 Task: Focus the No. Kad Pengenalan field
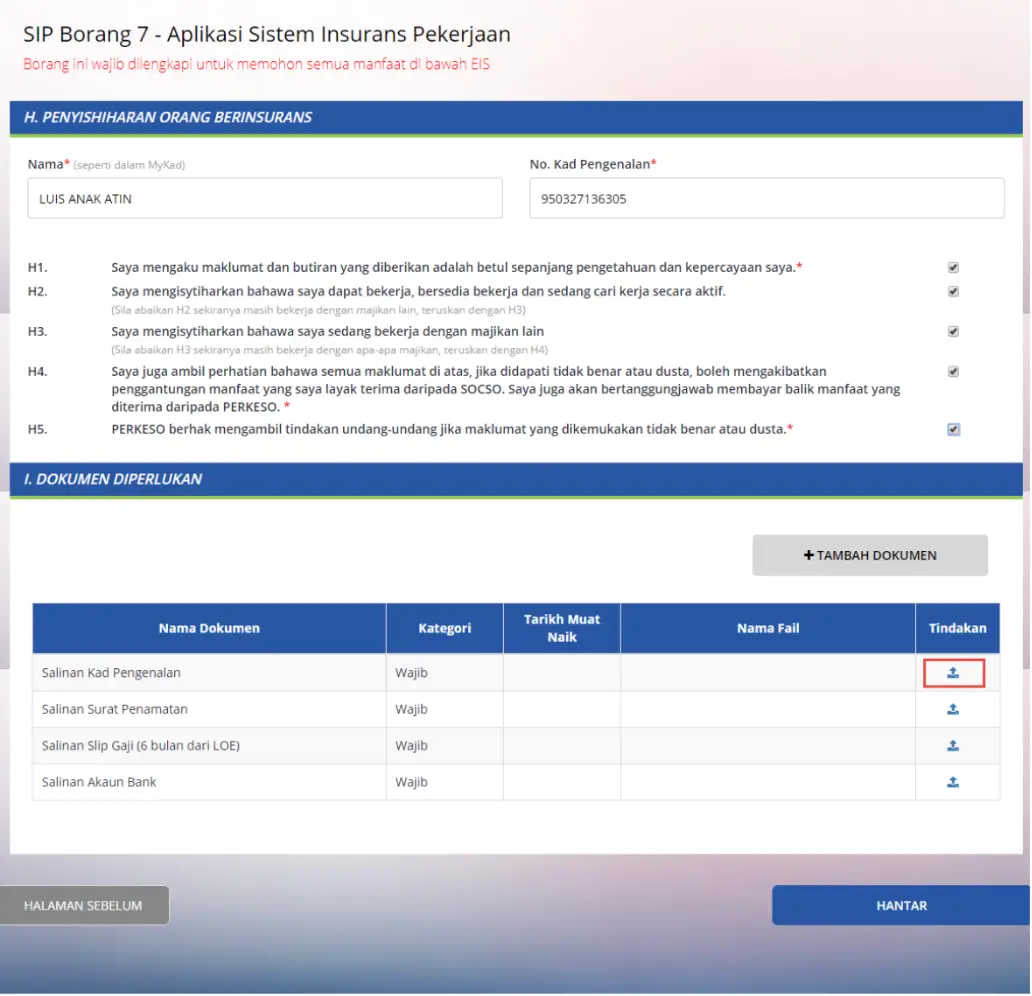click(767, 198)
